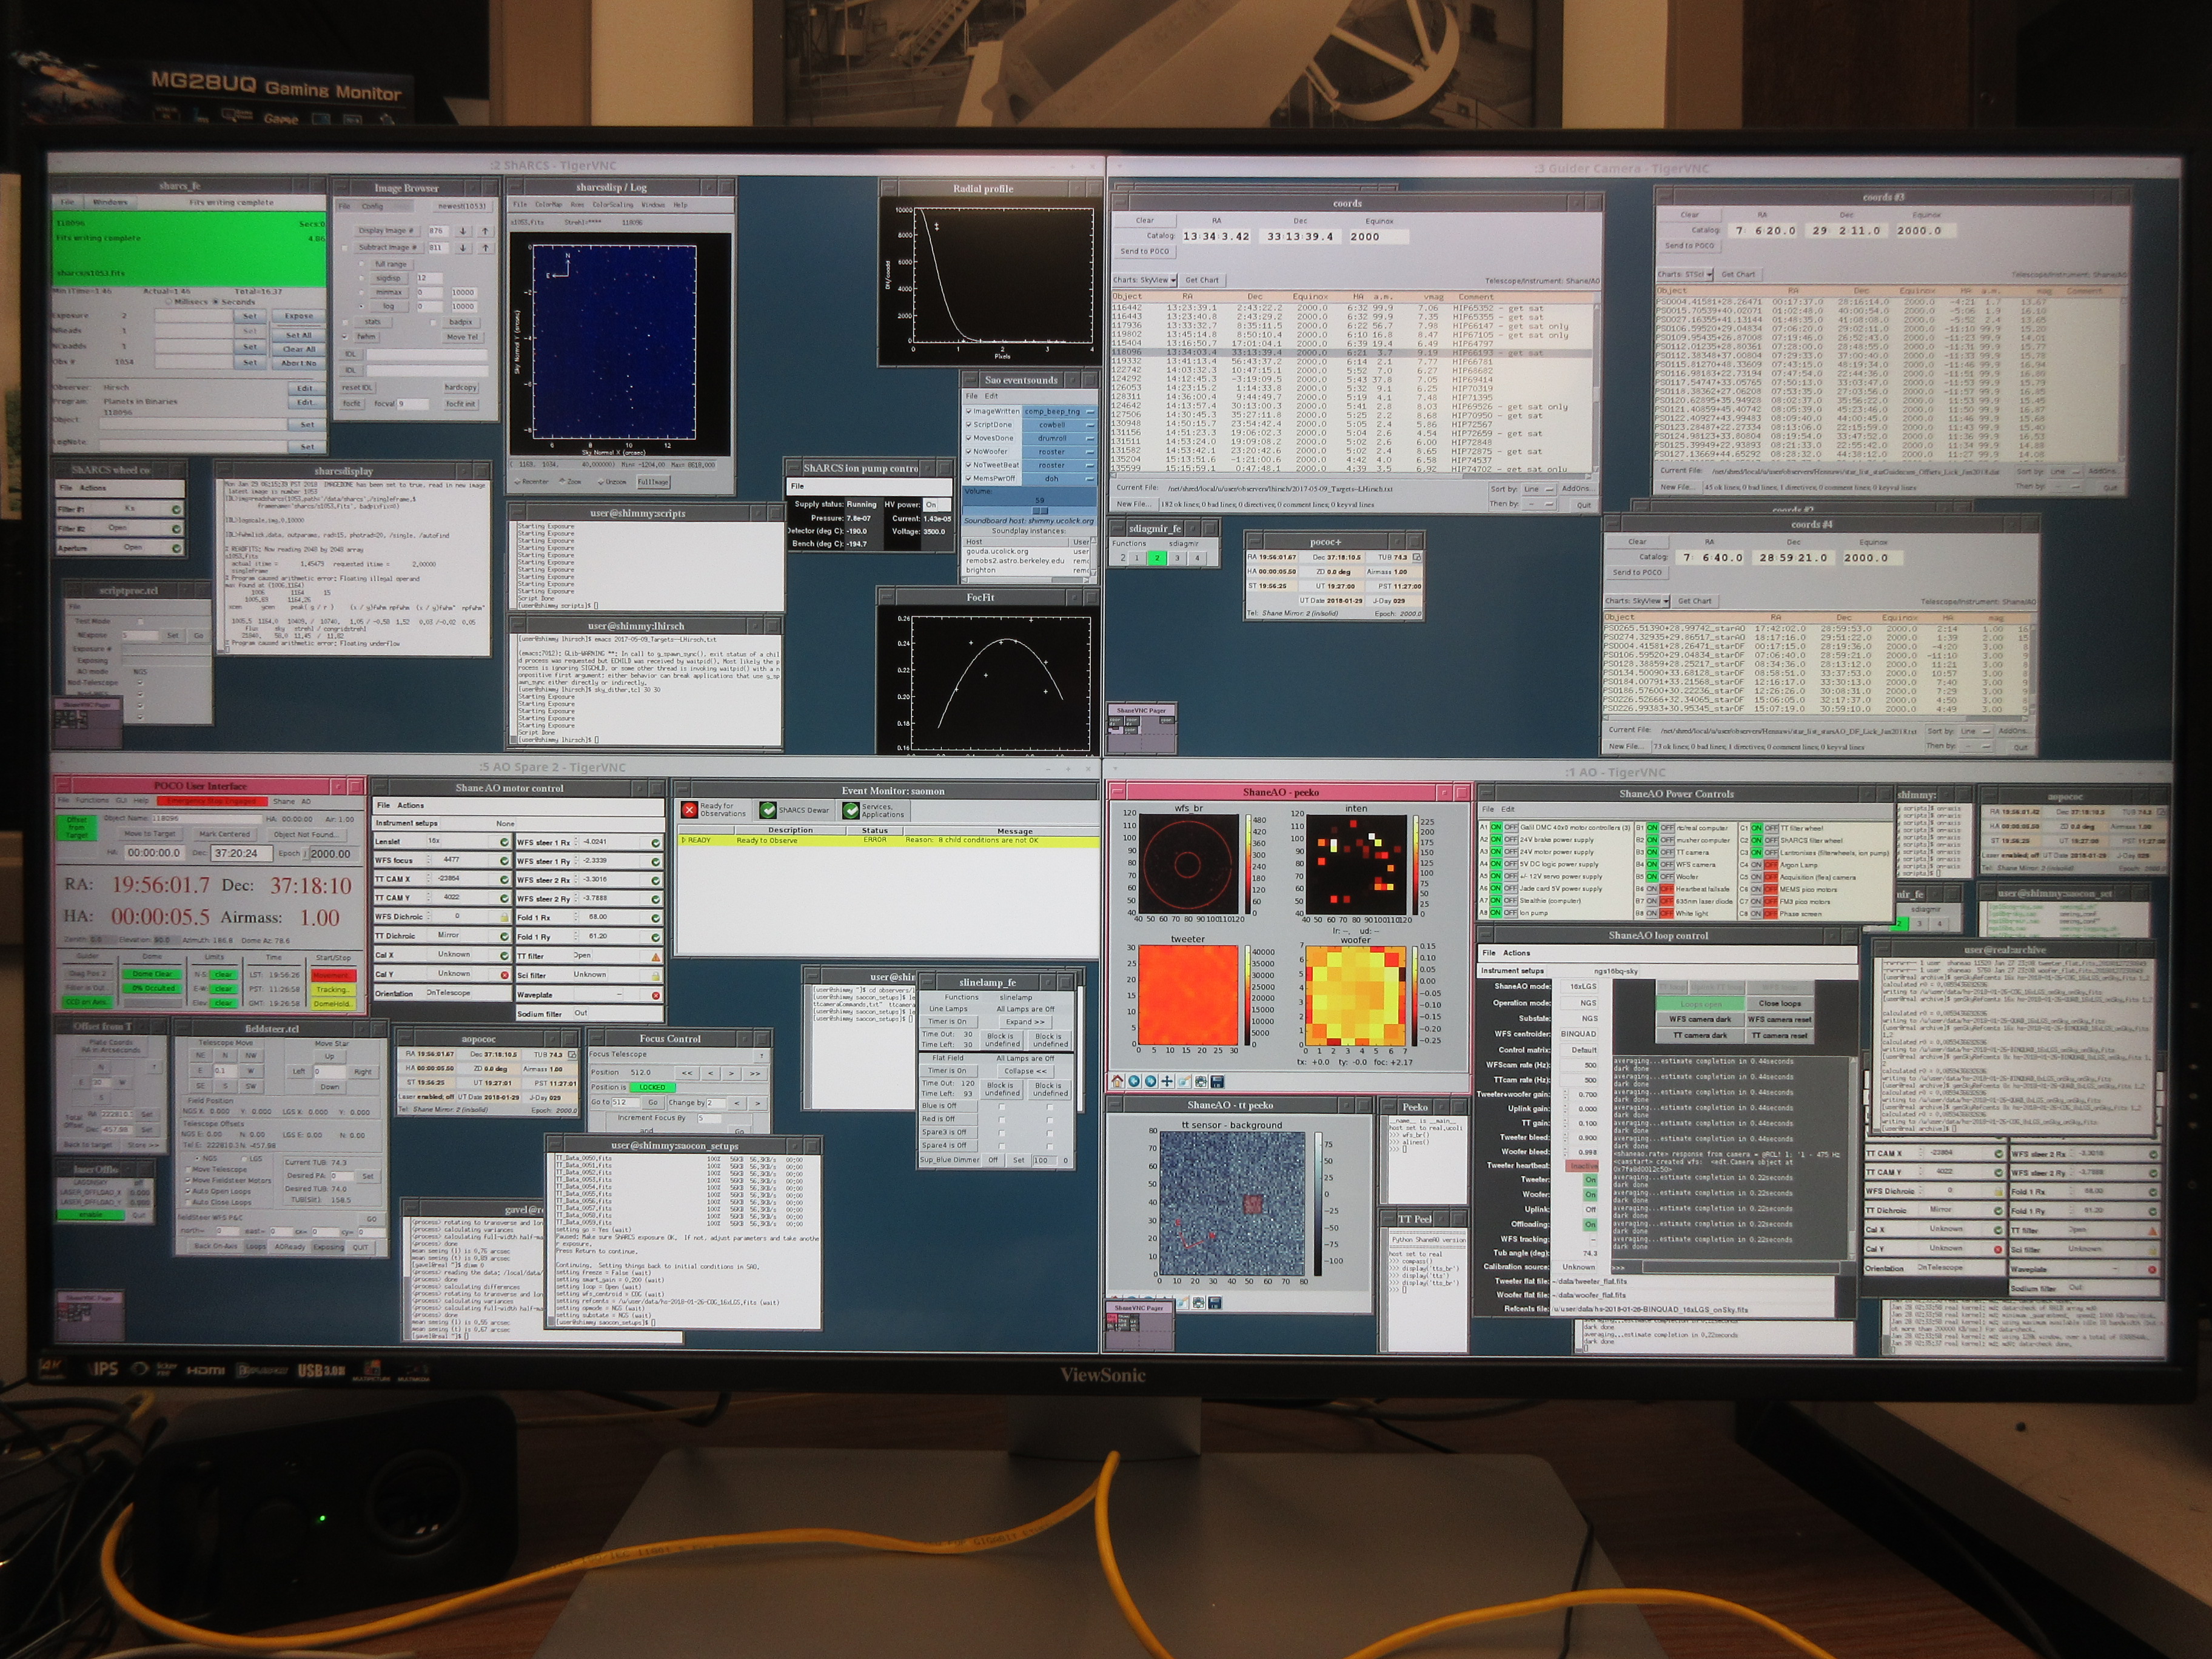Click Display Image up arrow in Image Browser
This screenshot has width=2212, height=1659.
click(x=485, y=231)
